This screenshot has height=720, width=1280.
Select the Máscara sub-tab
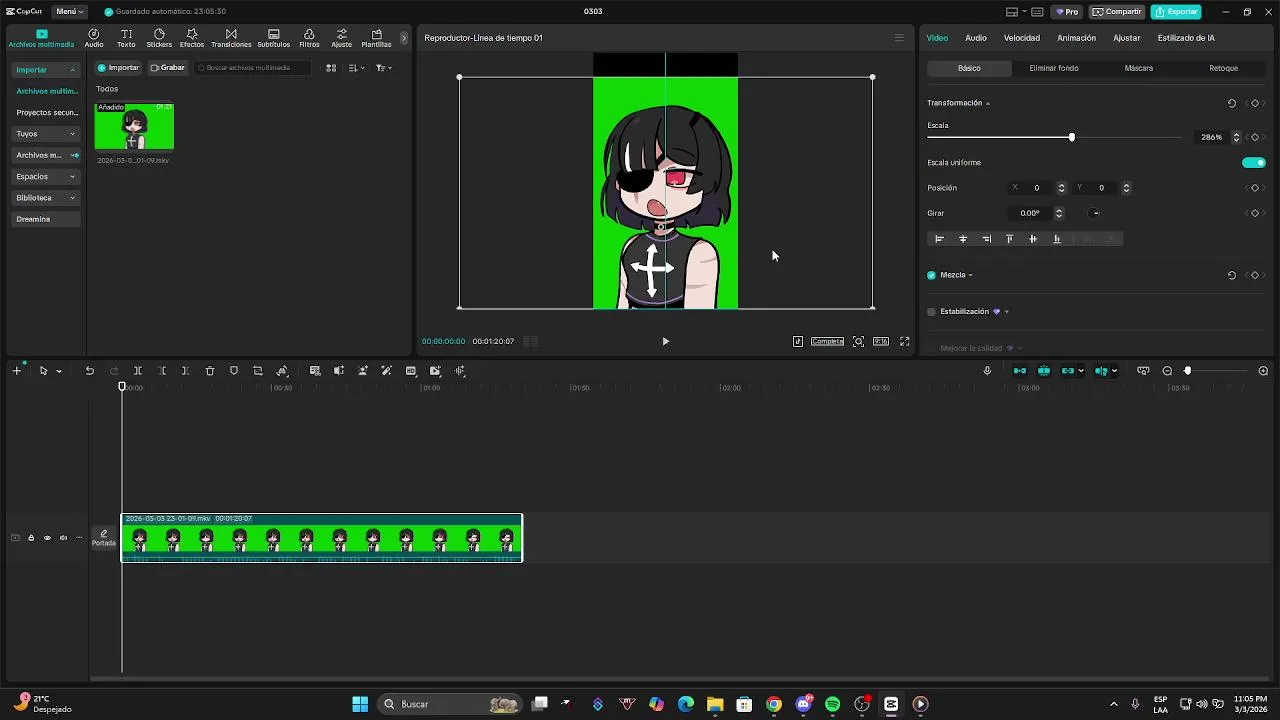1139,68
